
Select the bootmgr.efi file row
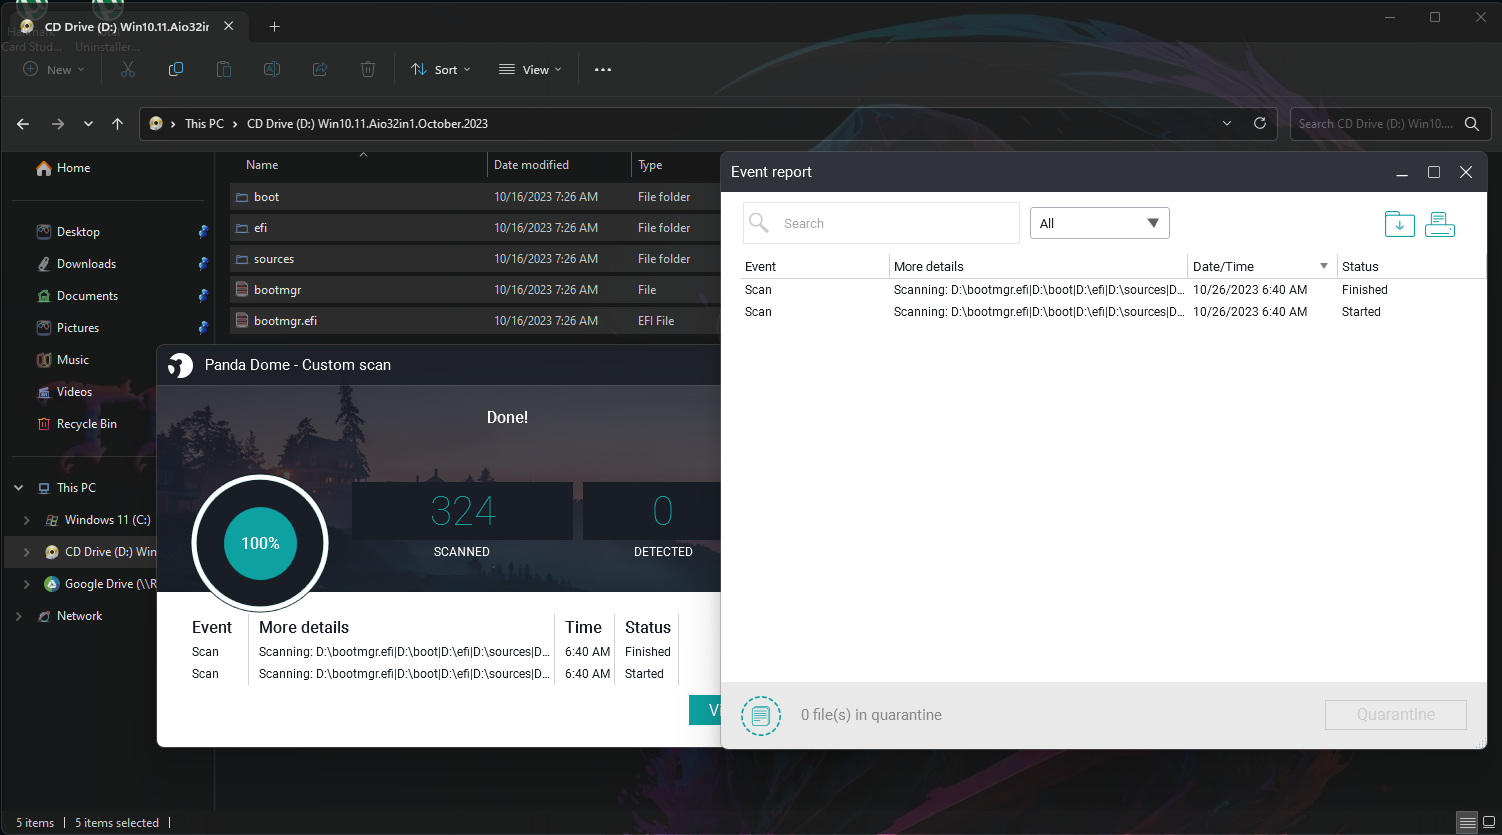coord(475,321)
